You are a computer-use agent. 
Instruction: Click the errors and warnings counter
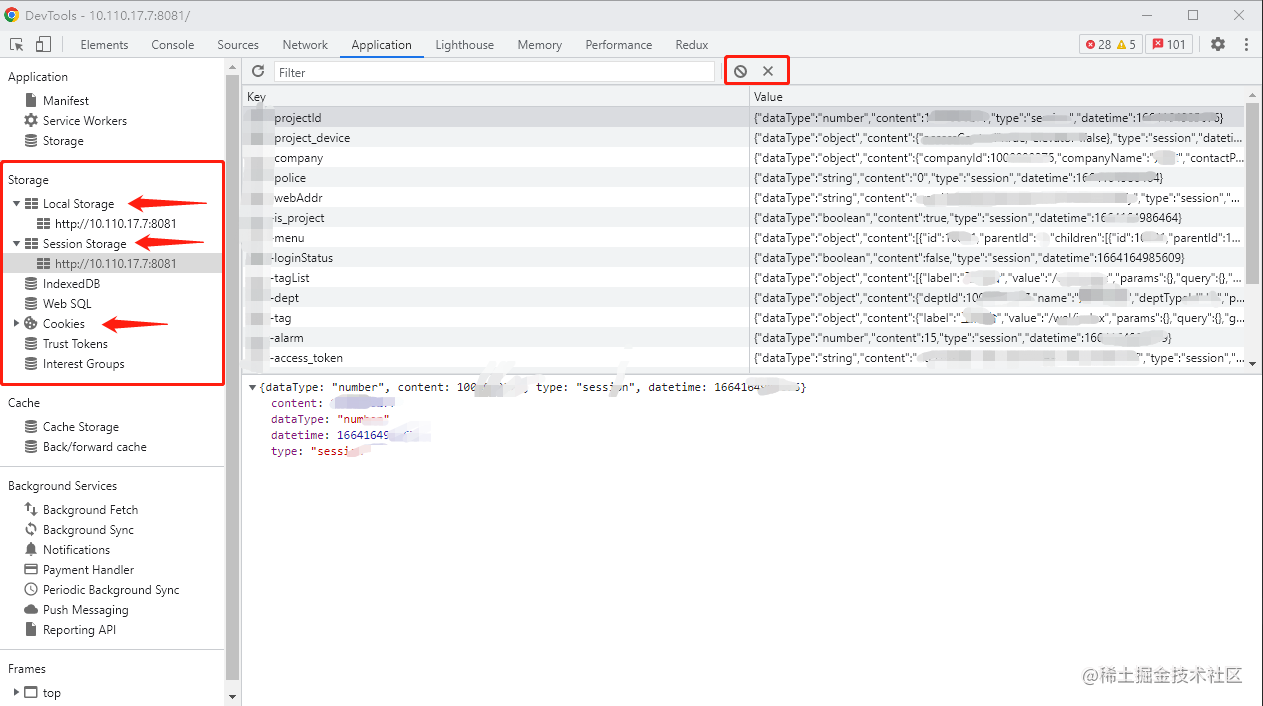(1110, 45)
